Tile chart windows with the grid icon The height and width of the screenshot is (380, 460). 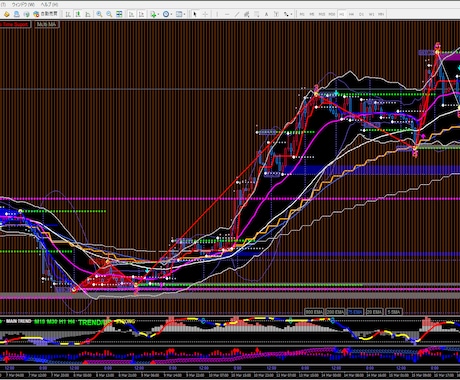tap(119, 14)
